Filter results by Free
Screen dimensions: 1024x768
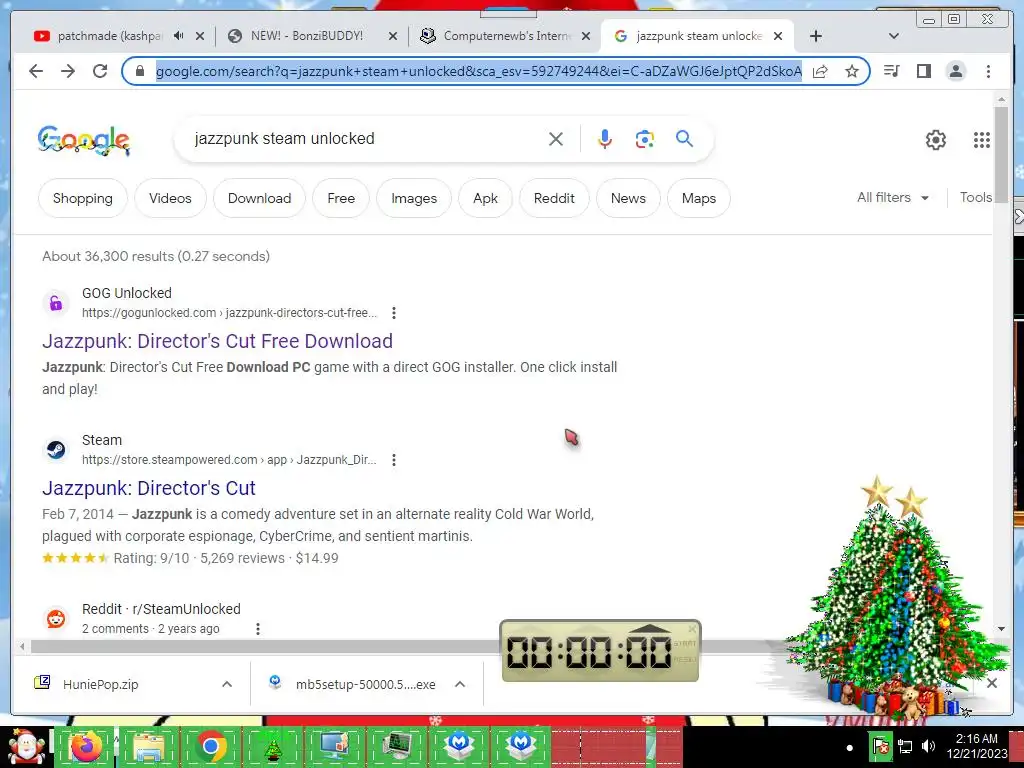(341, 198)
